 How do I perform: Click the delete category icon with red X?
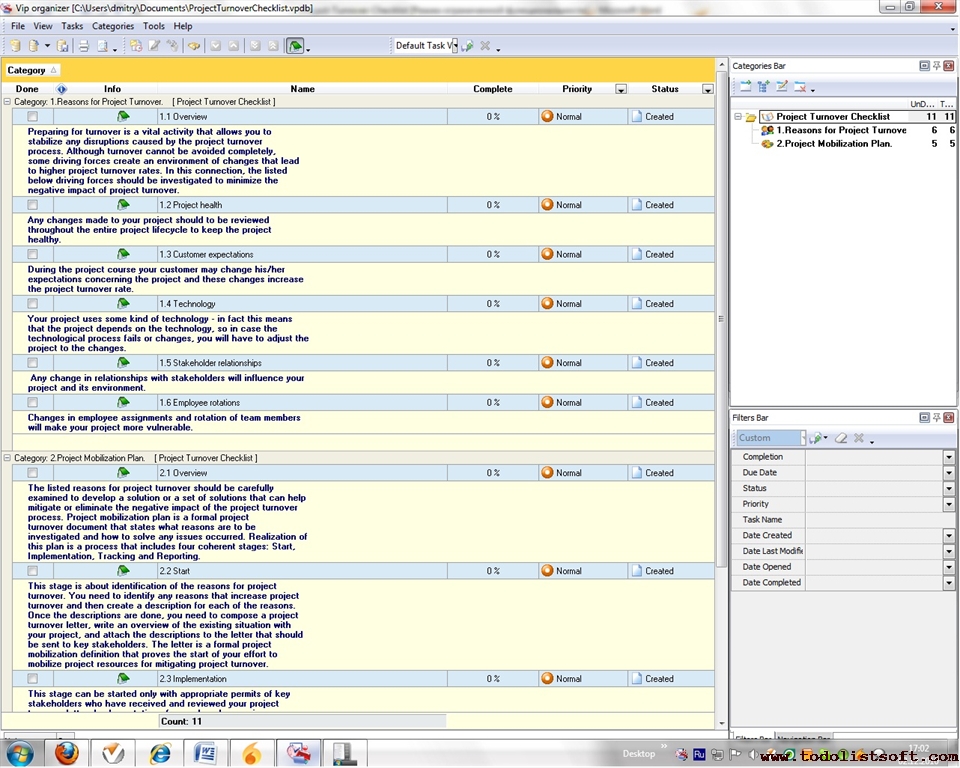pyautogui.click(x=801, y=87)
